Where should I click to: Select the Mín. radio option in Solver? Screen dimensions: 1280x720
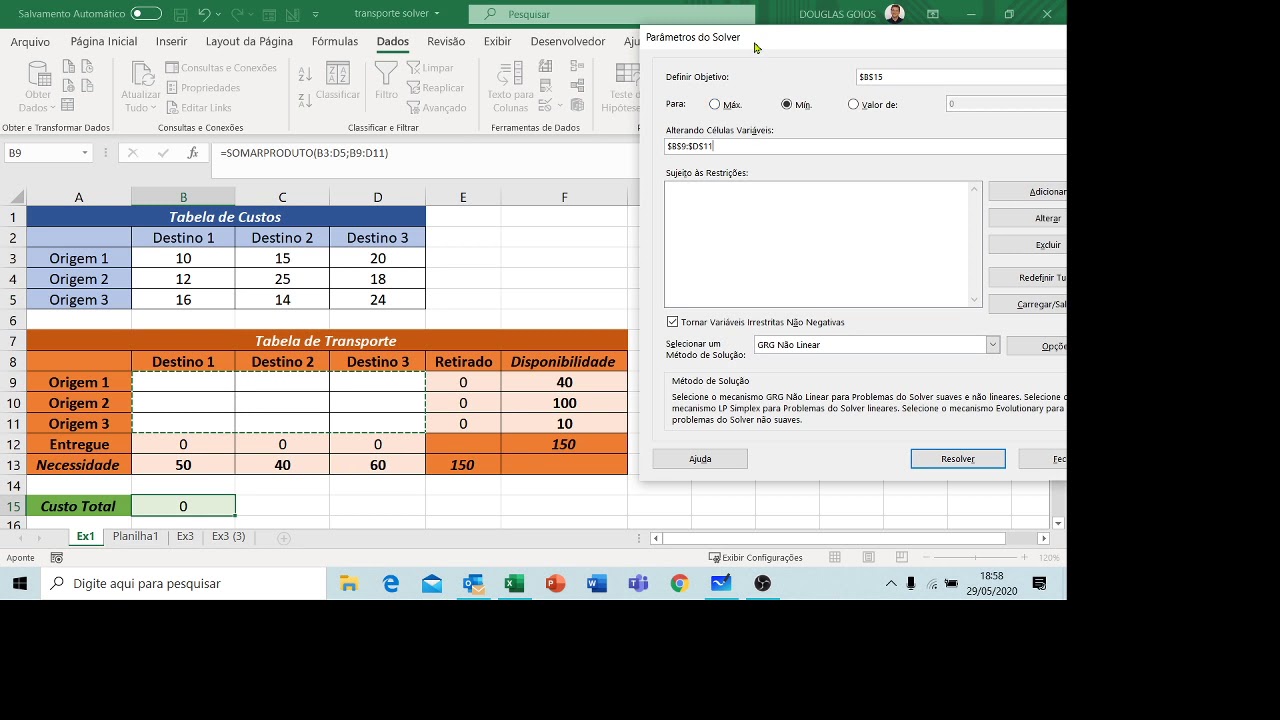pyautogui.click(x=786, y=104)
